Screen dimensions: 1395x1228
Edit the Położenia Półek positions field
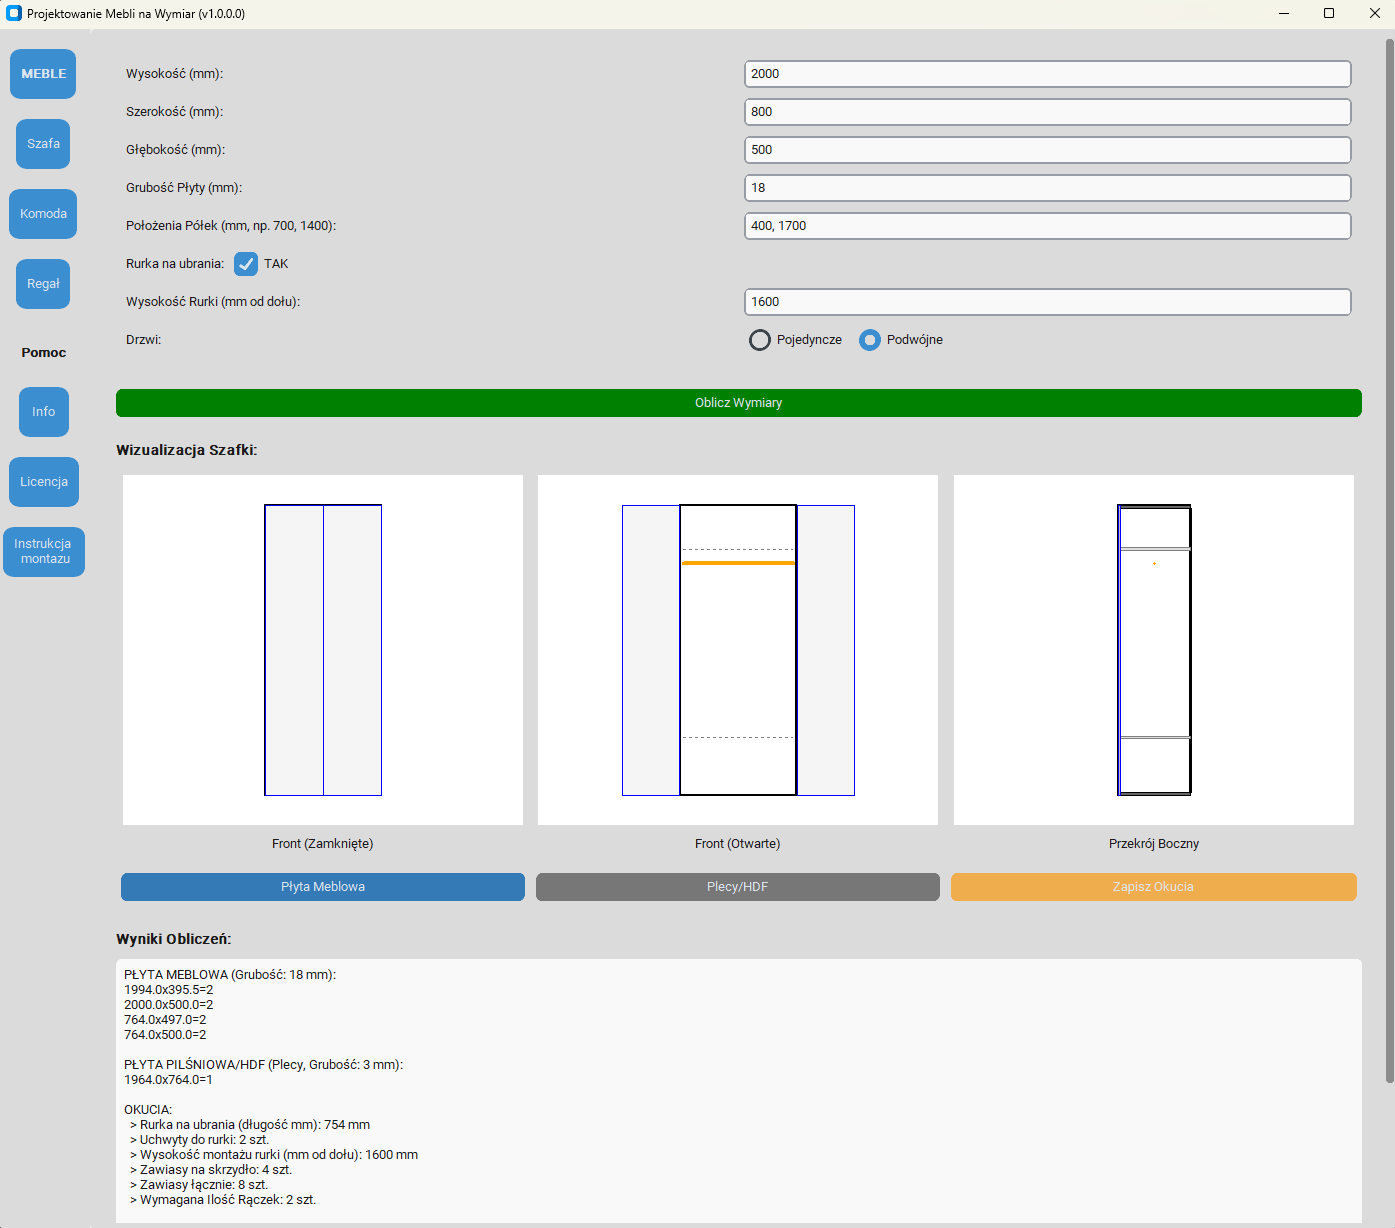(x=1047, y=226)
